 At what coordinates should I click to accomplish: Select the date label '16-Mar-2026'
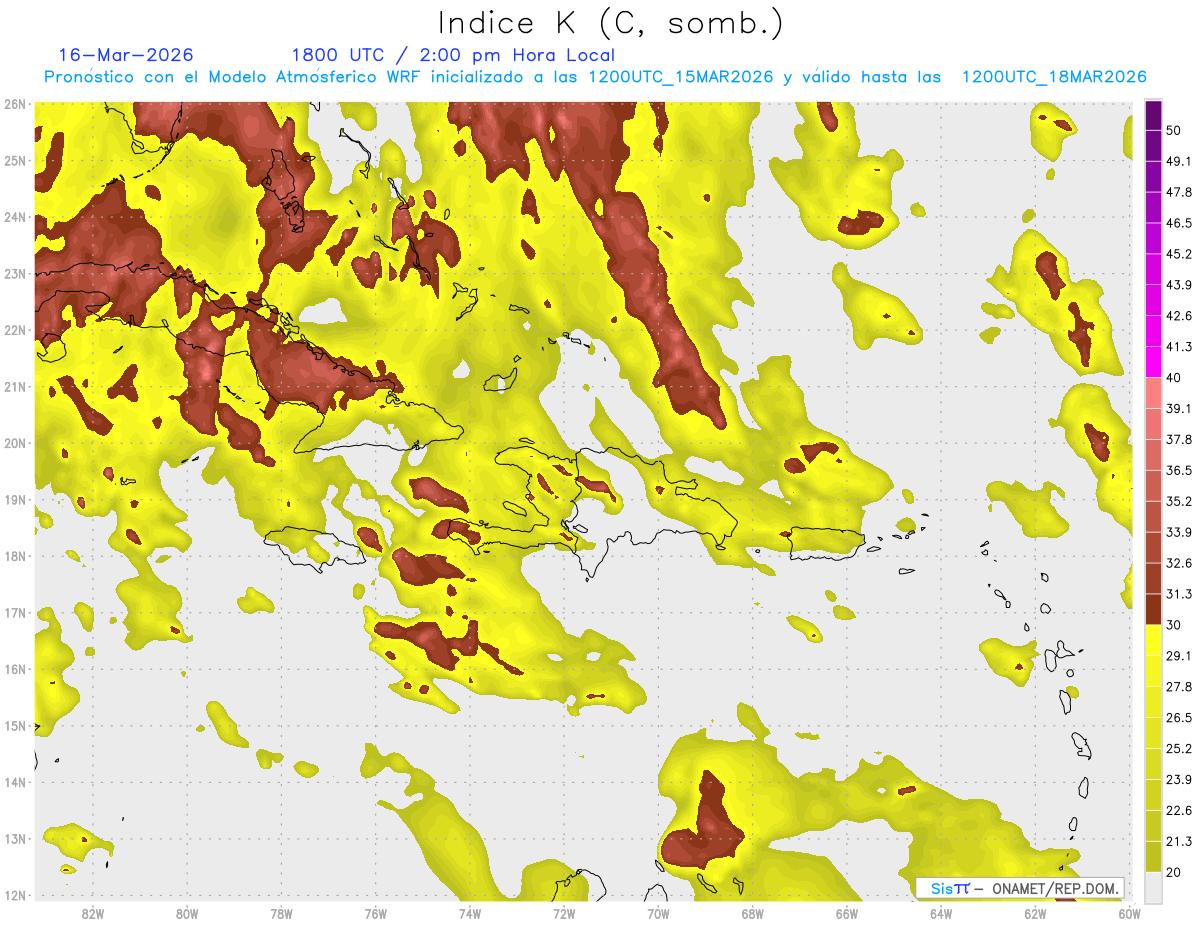coord(126,55)
